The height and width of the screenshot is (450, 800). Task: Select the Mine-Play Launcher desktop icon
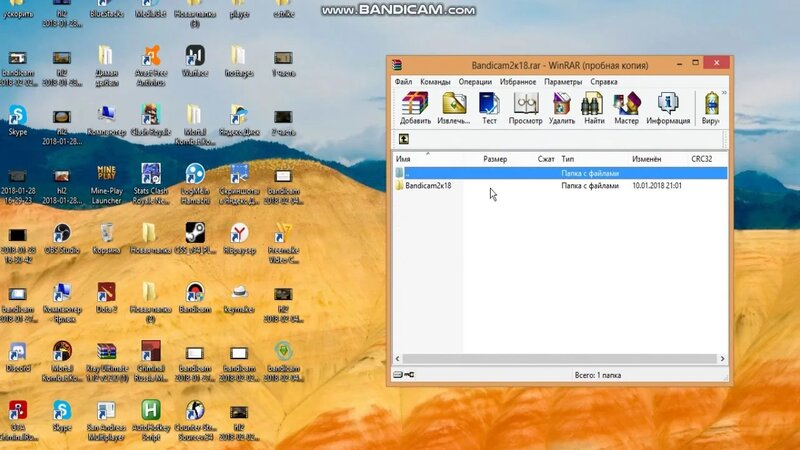point(106,185)
